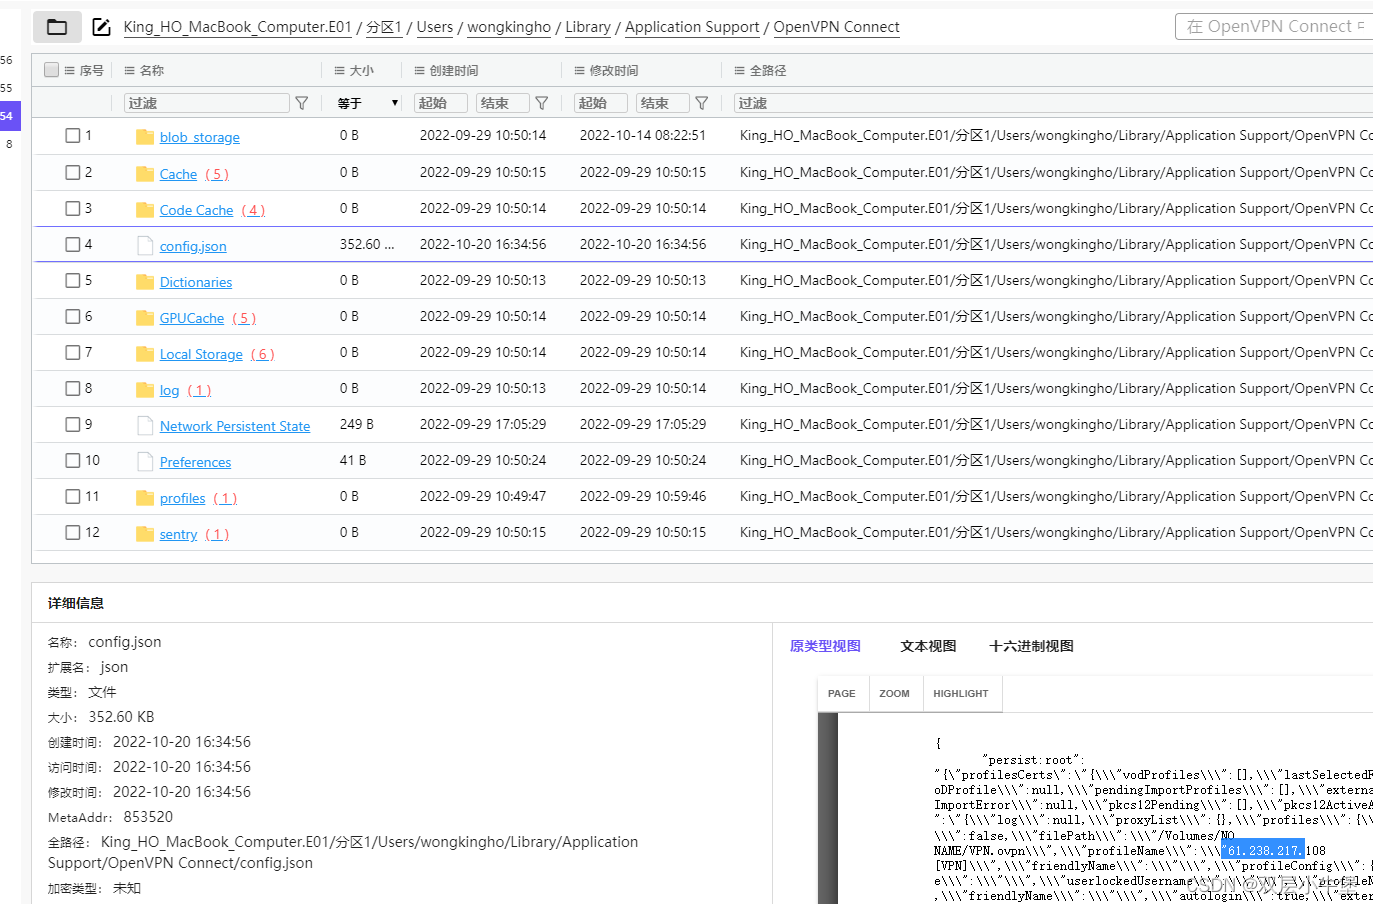Open the Preferences file link
This screenshot has height=904, width=1373.
pos(195,462)
